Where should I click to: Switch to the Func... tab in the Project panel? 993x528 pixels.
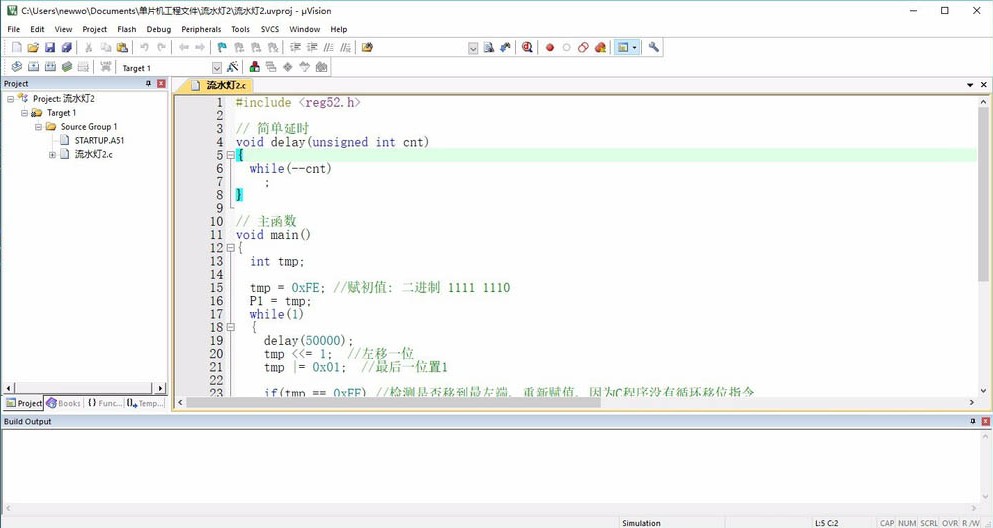[104, 403]
